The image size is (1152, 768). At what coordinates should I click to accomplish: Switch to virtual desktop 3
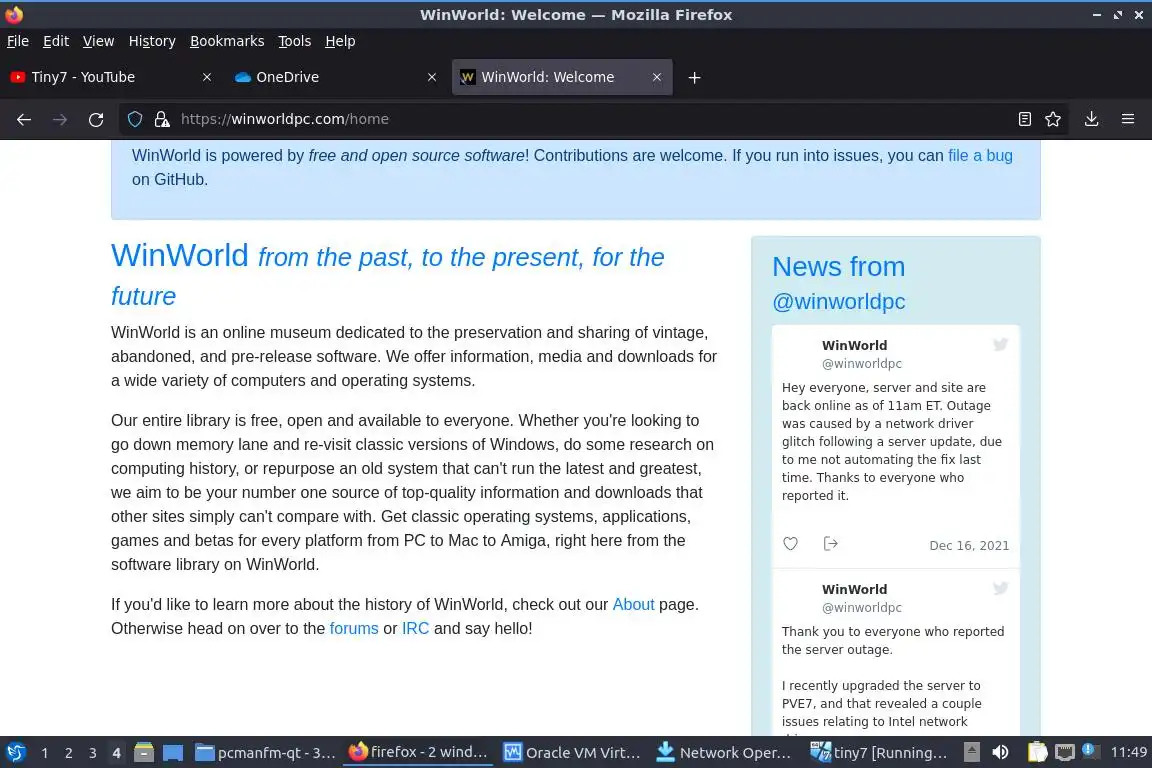click(x=93, y=753)
